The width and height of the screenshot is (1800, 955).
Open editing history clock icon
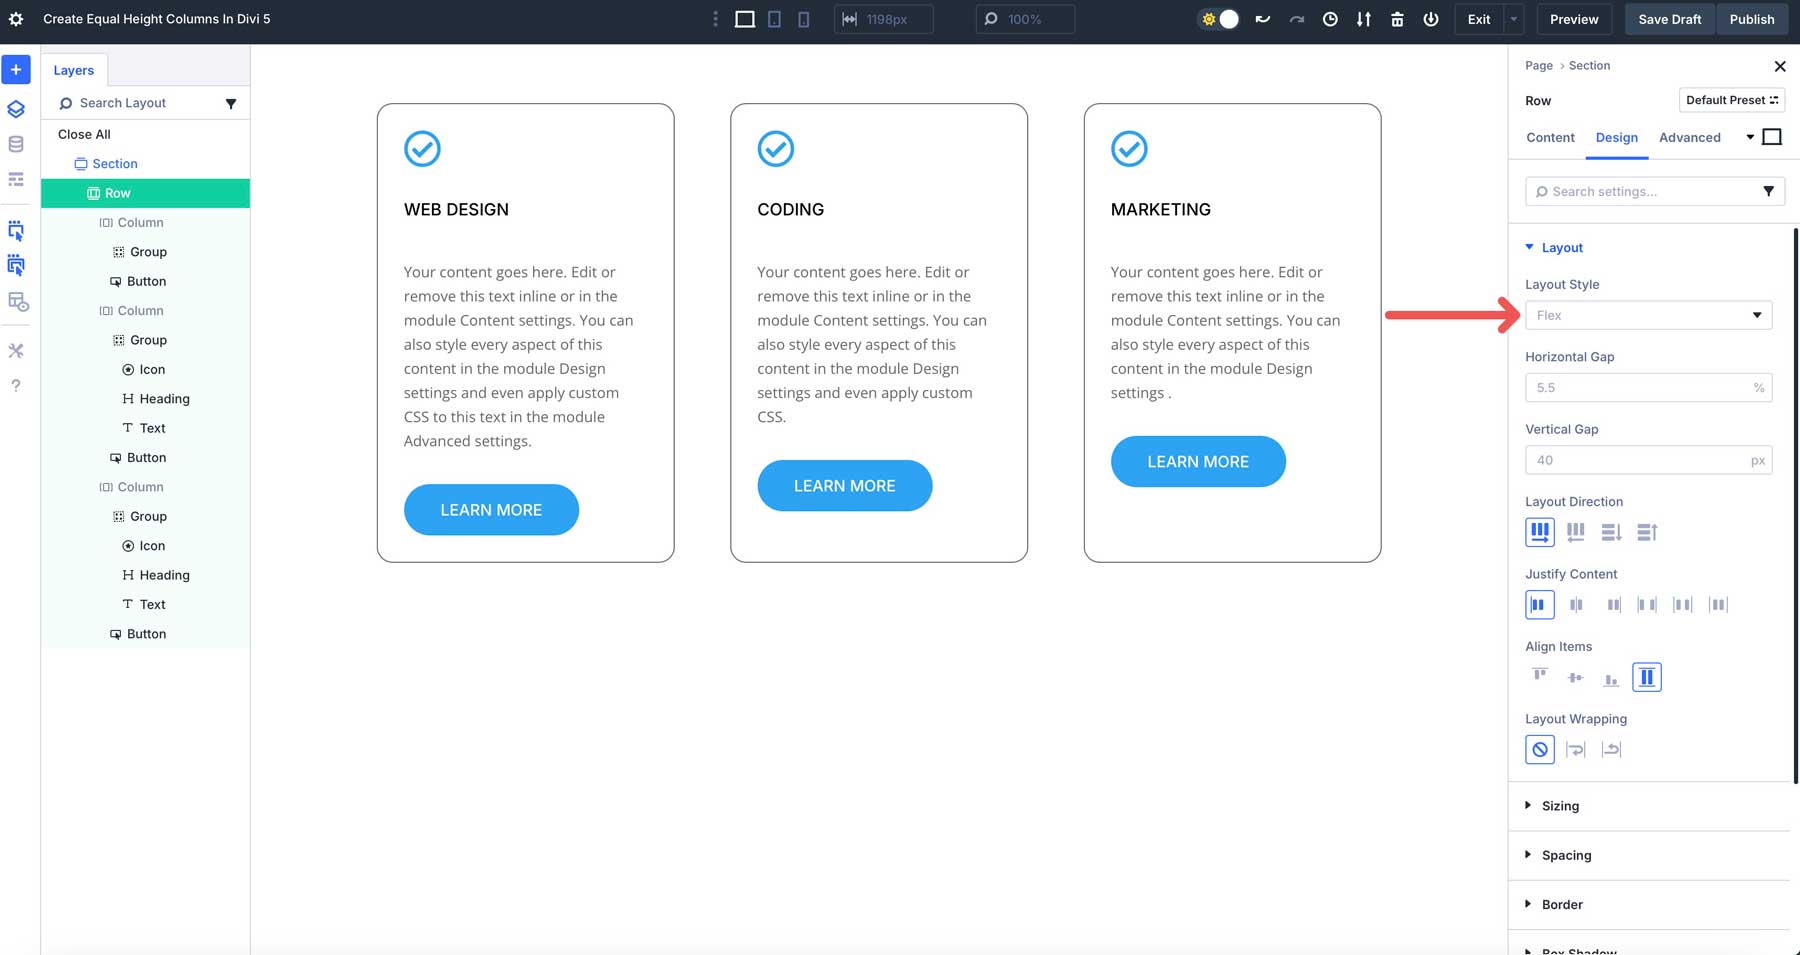pyautogui.click(x=1330, y=19)
